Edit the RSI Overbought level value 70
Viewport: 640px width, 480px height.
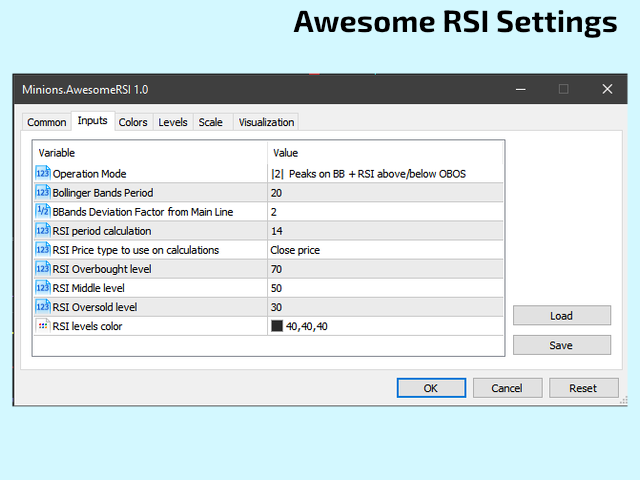tap(385, 268)
